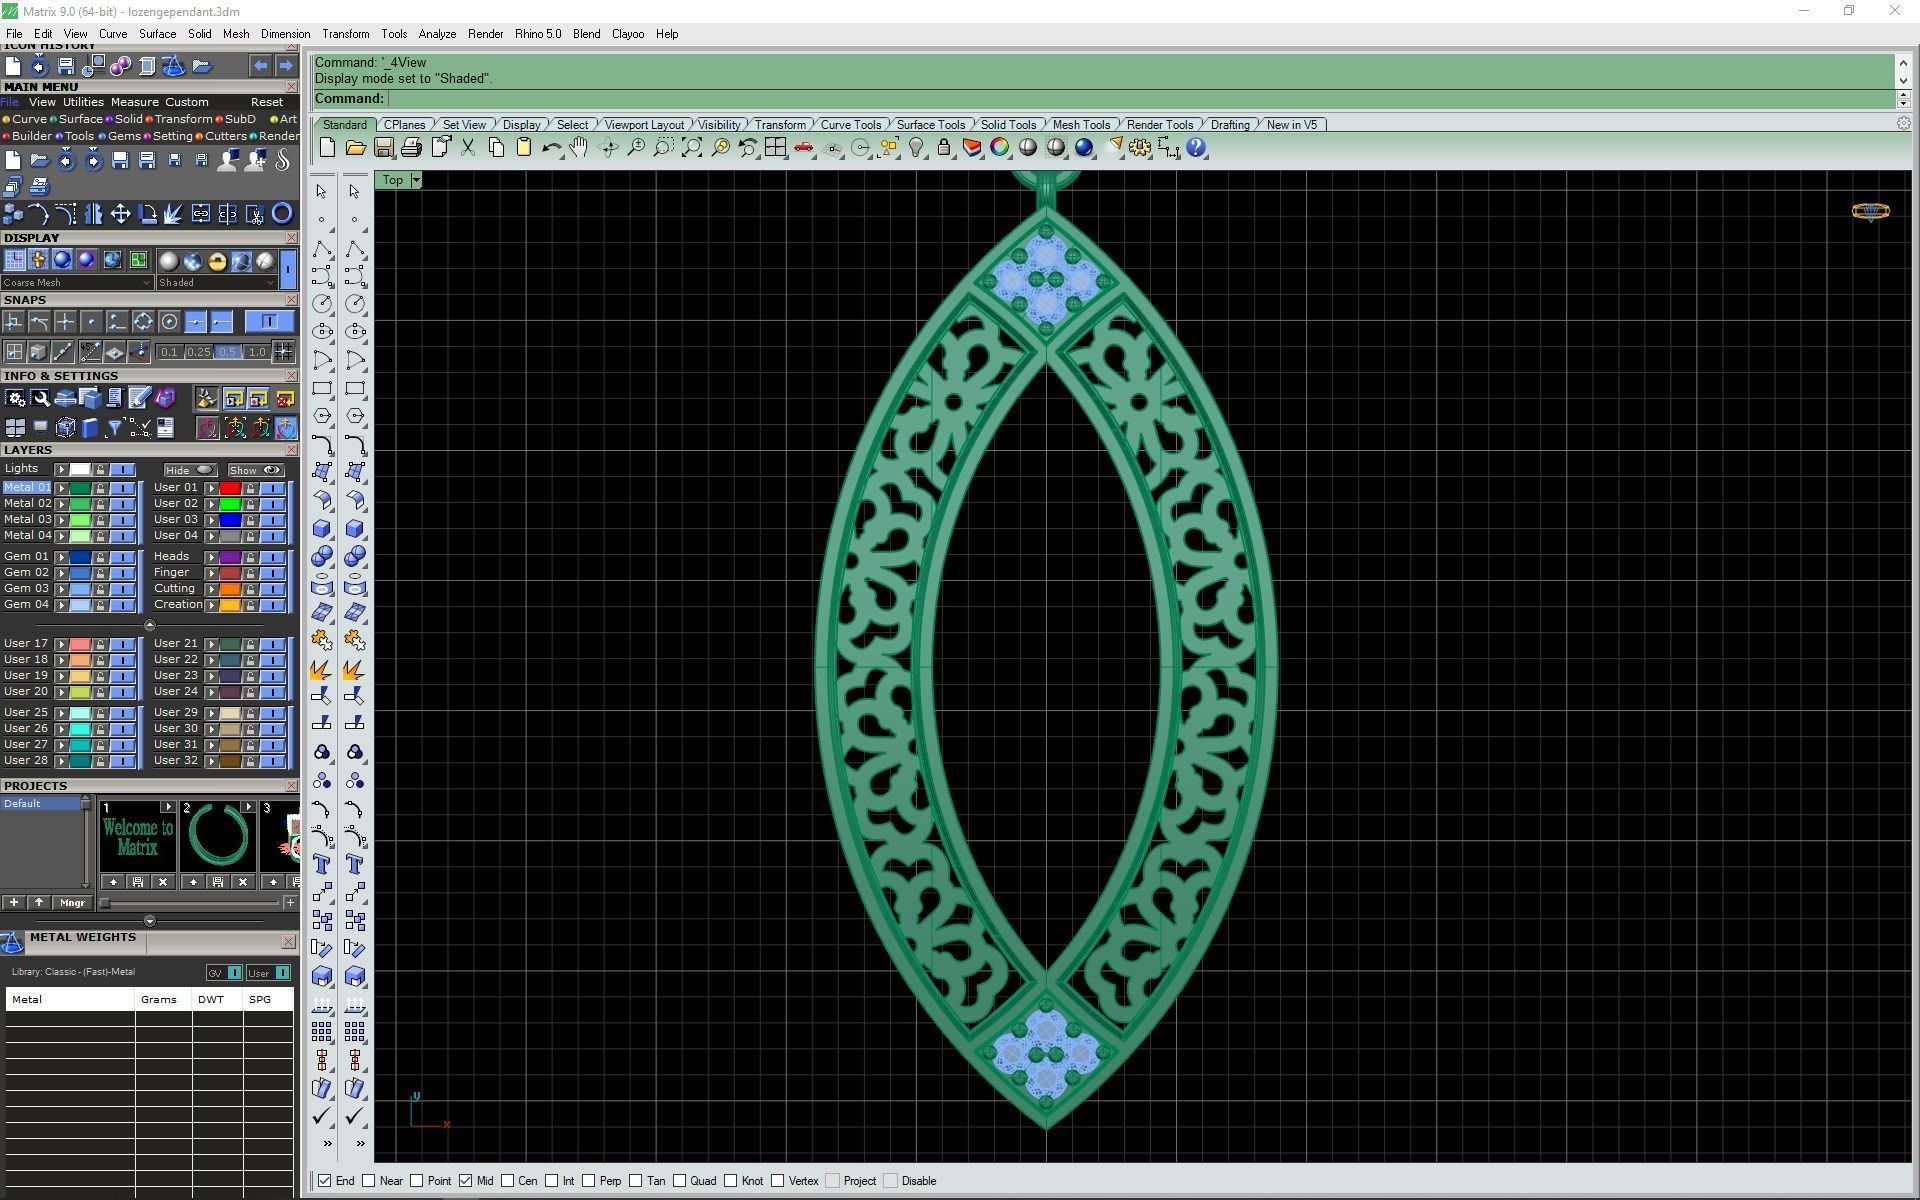Click the back arrow in Icon History
Image resolution: width=1920 pixels, height=1200 pixels.
pos(260,66)
